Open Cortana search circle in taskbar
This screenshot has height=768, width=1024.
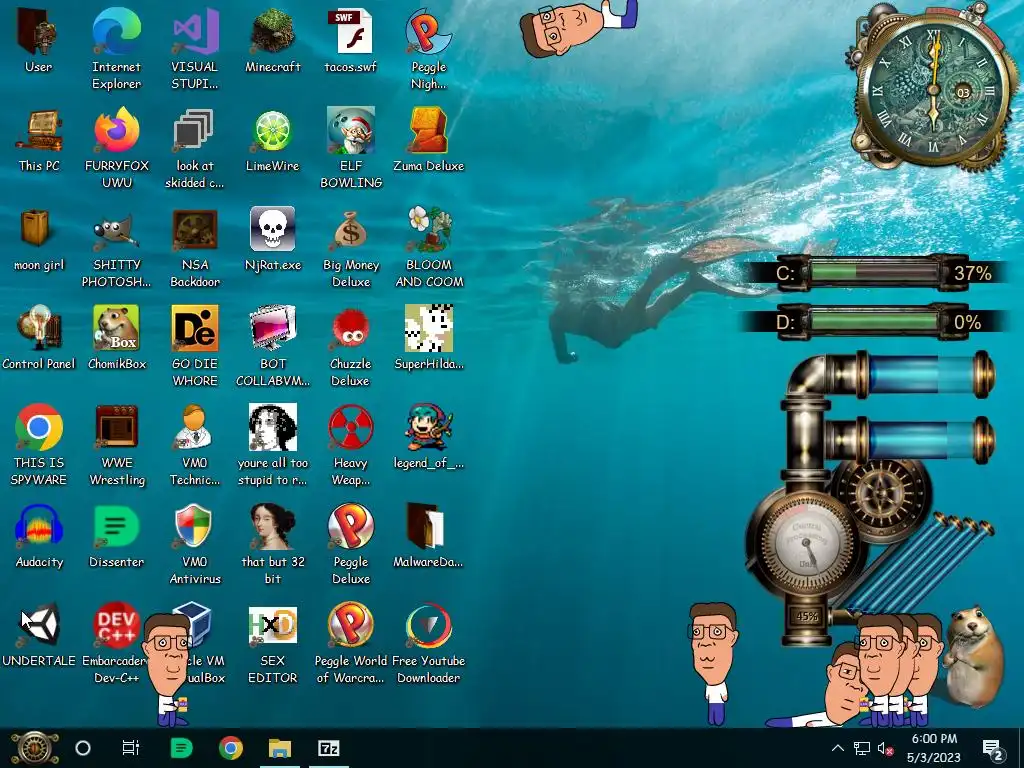pos(83,748)
